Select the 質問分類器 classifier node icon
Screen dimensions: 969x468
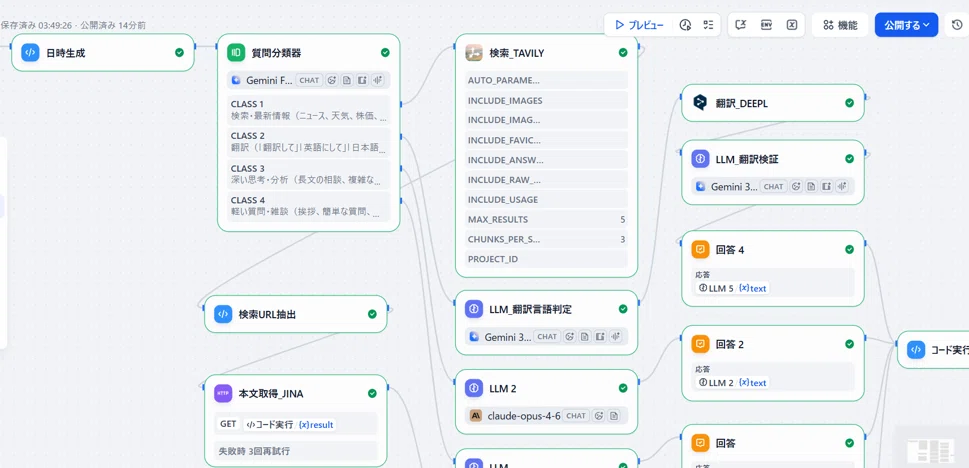[236, 53]
